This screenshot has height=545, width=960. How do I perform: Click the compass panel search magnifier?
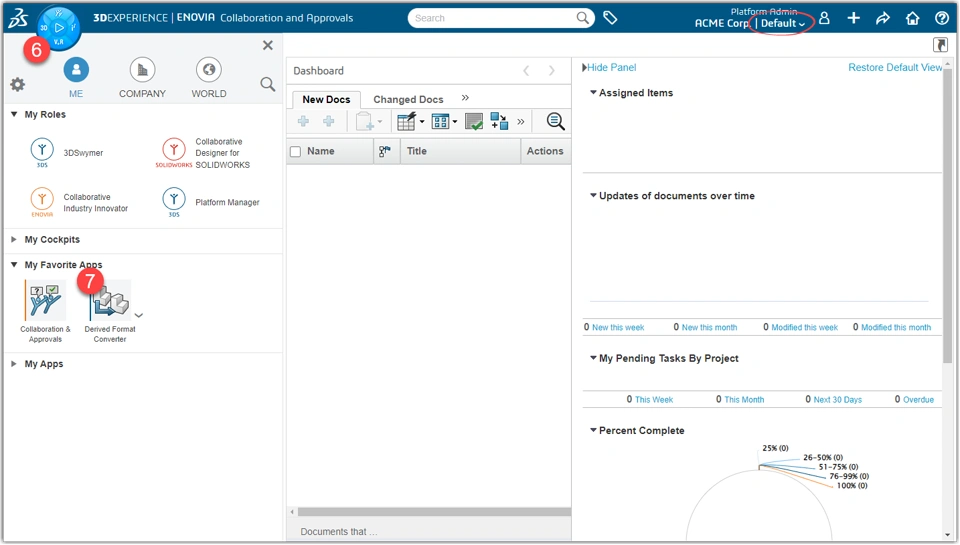point(268,84)
